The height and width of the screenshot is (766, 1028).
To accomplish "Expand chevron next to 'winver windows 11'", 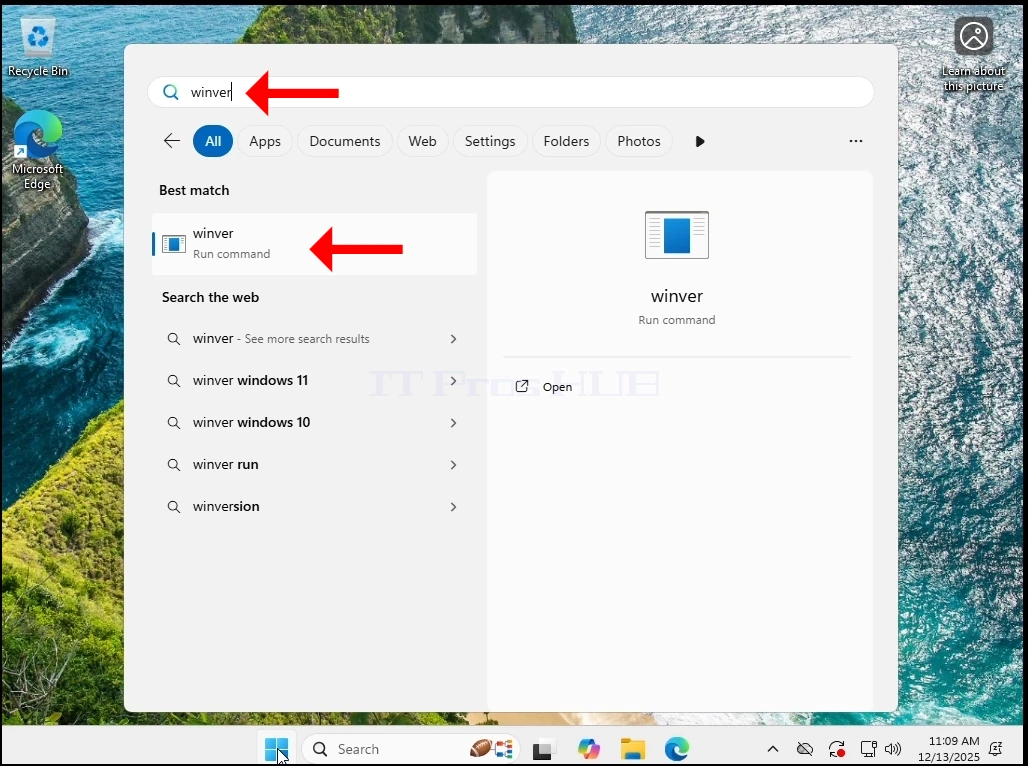I will tap(453, 380).
